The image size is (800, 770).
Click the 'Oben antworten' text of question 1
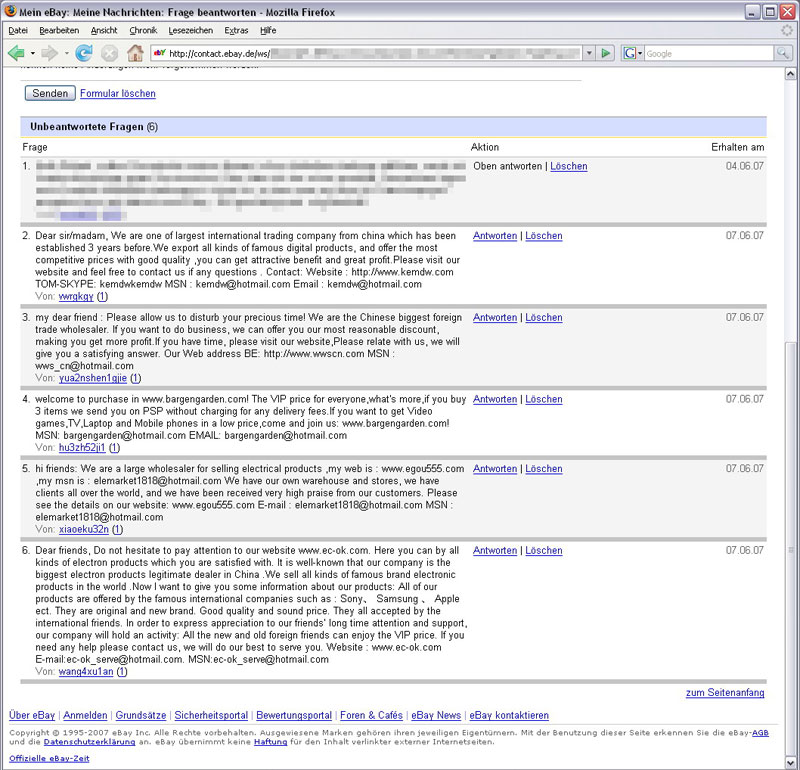coord(508,166)
